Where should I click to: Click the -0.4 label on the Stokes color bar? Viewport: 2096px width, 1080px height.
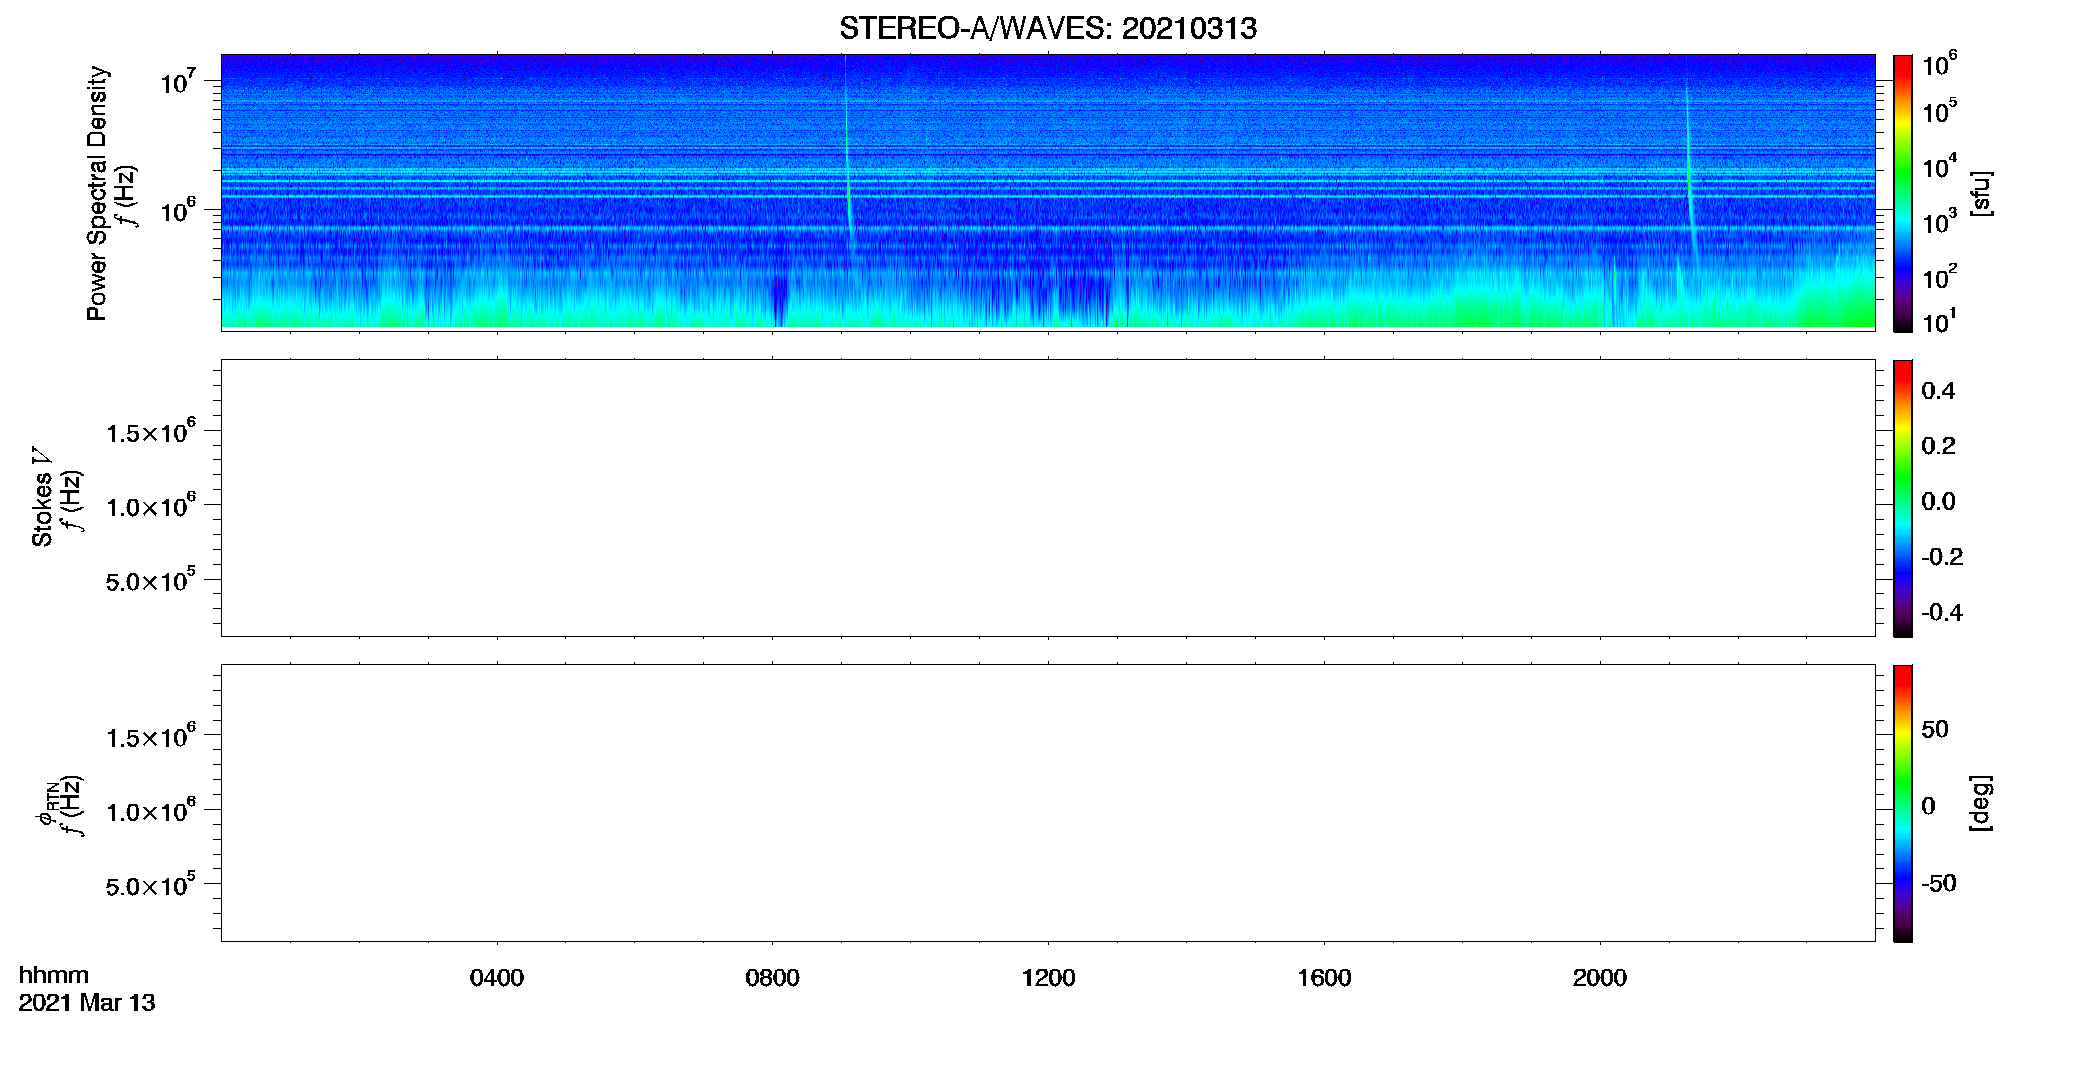click(x=1942, y=612)
